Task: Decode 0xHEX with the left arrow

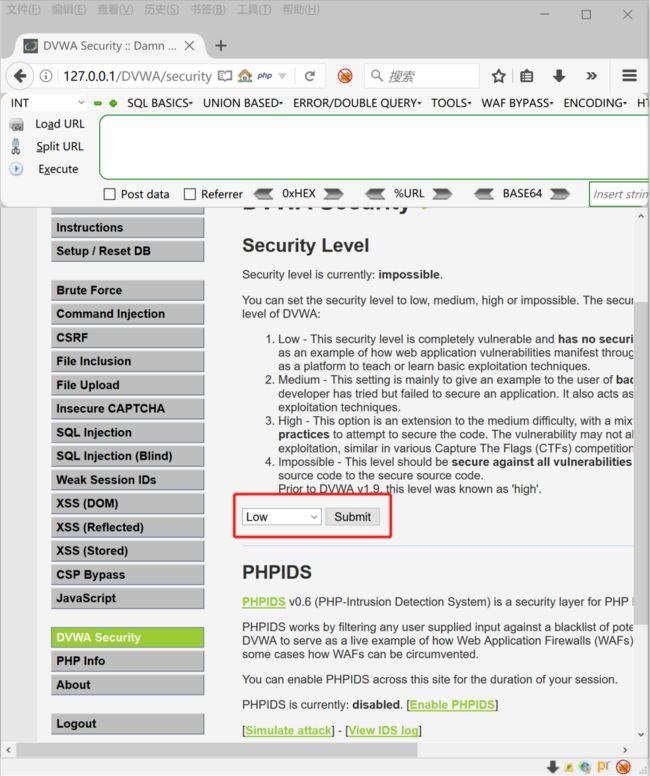Action: pyautogui.click(x=263, y=194)
